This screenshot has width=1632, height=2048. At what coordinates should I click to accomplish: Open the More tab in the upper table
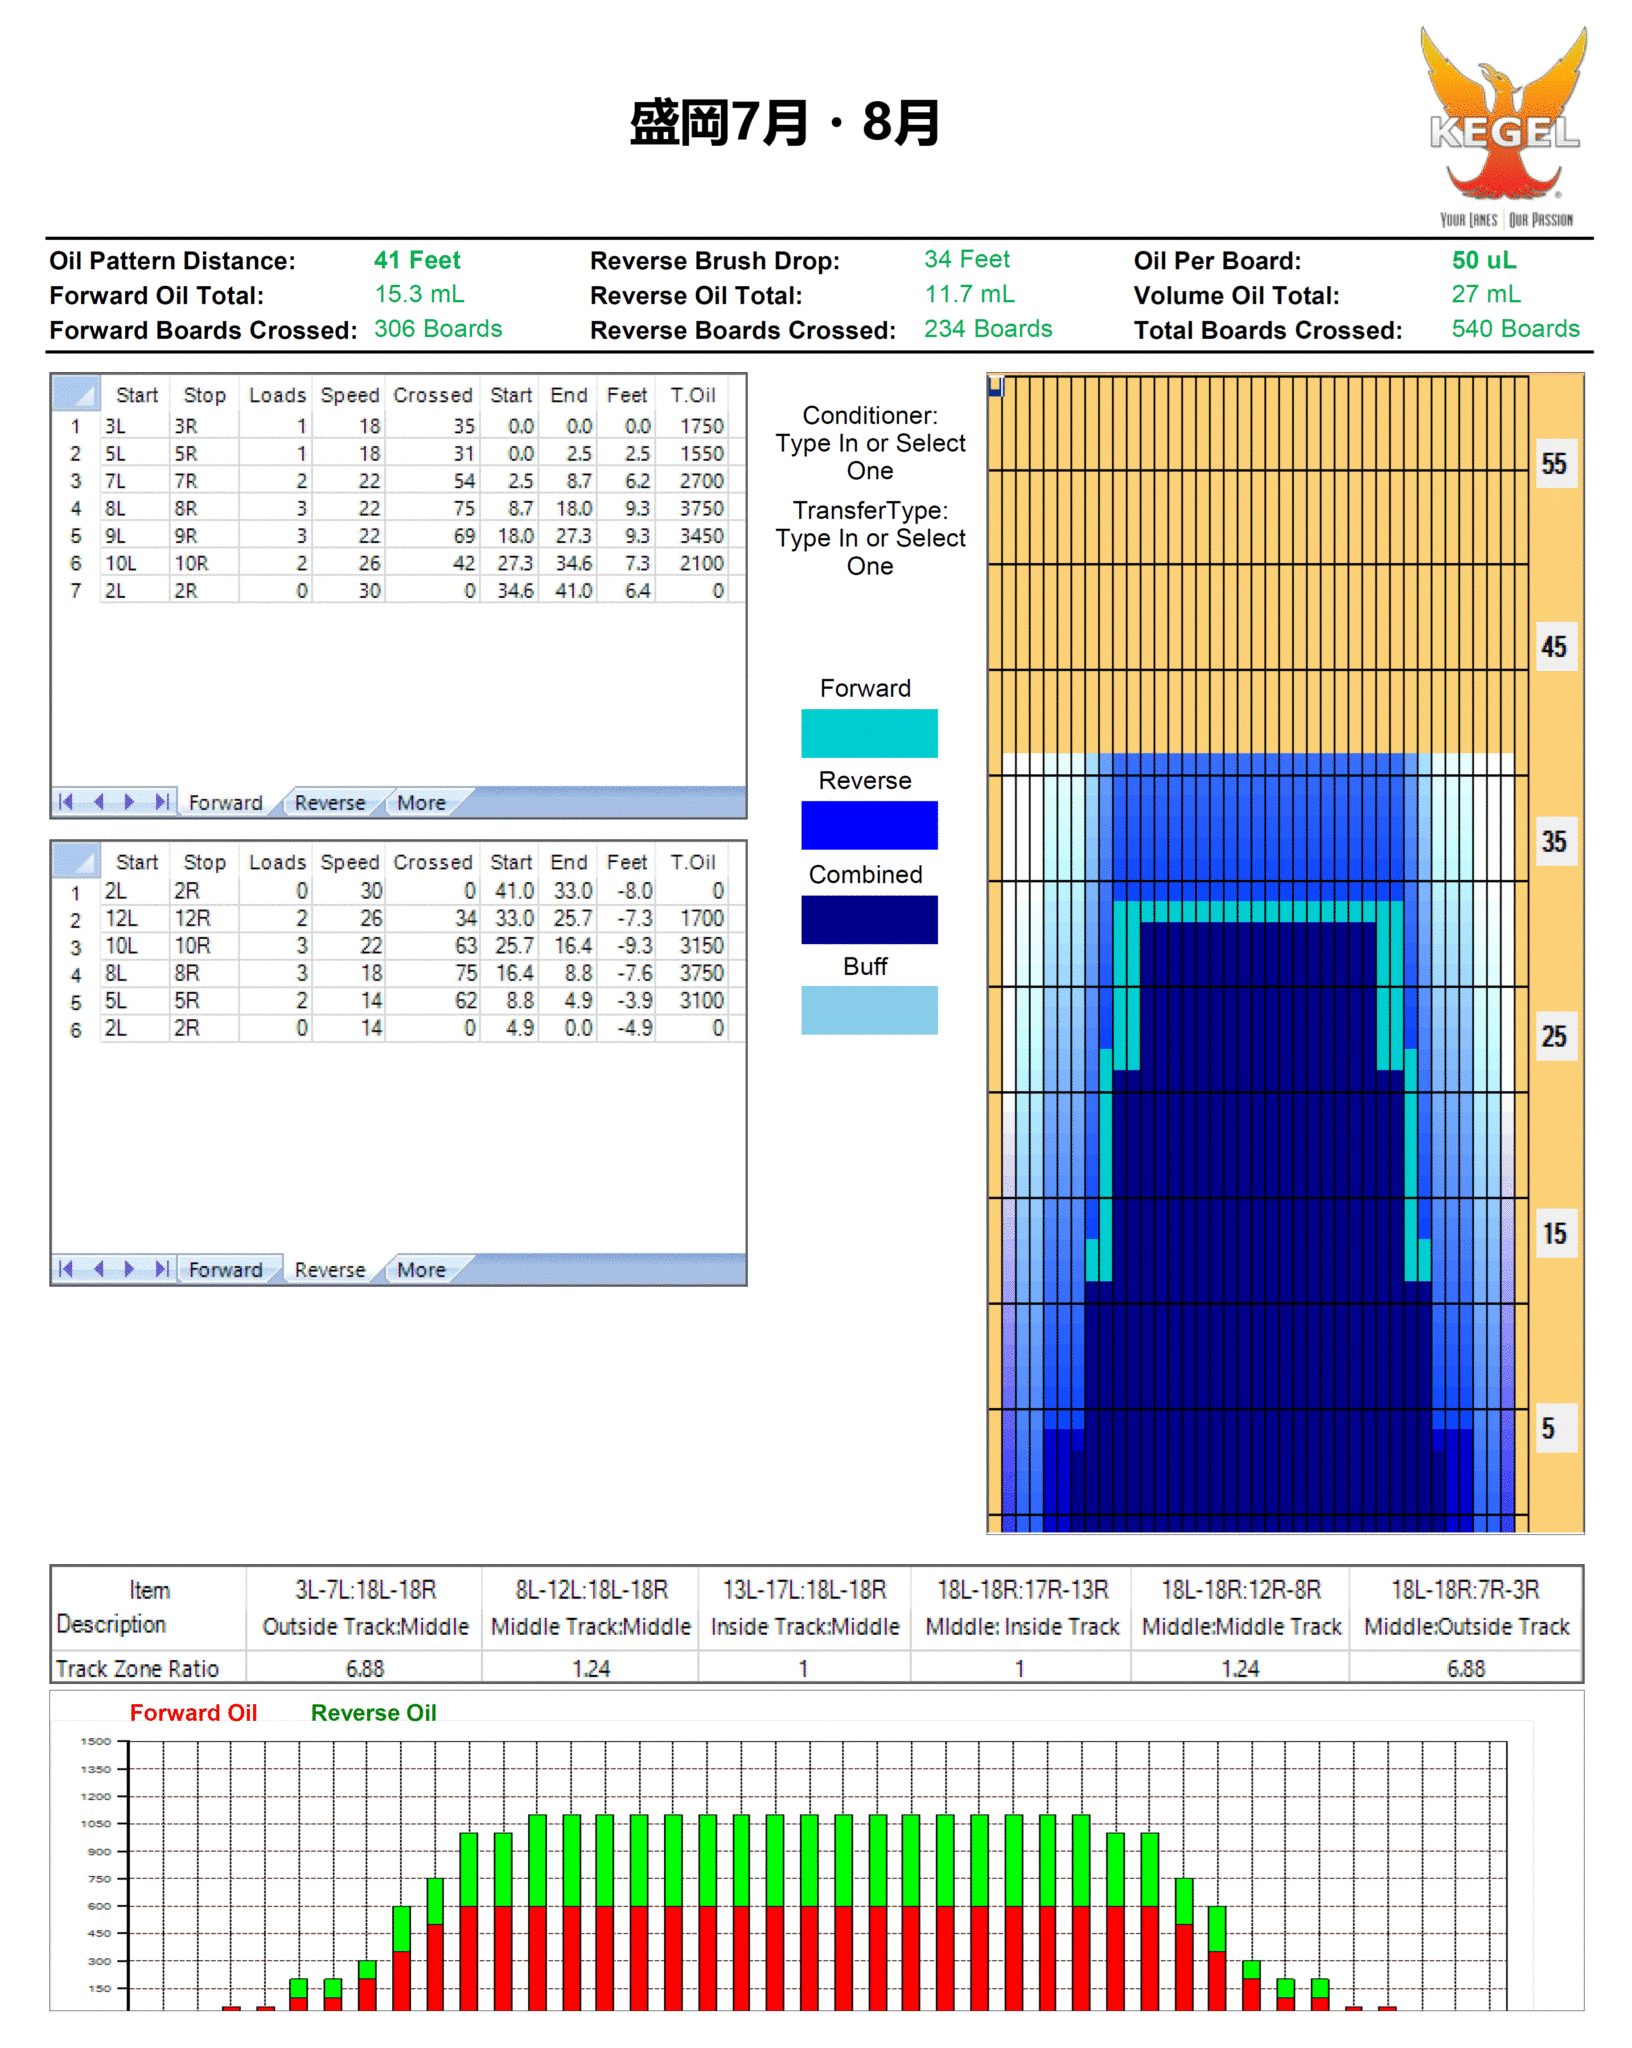421,802
